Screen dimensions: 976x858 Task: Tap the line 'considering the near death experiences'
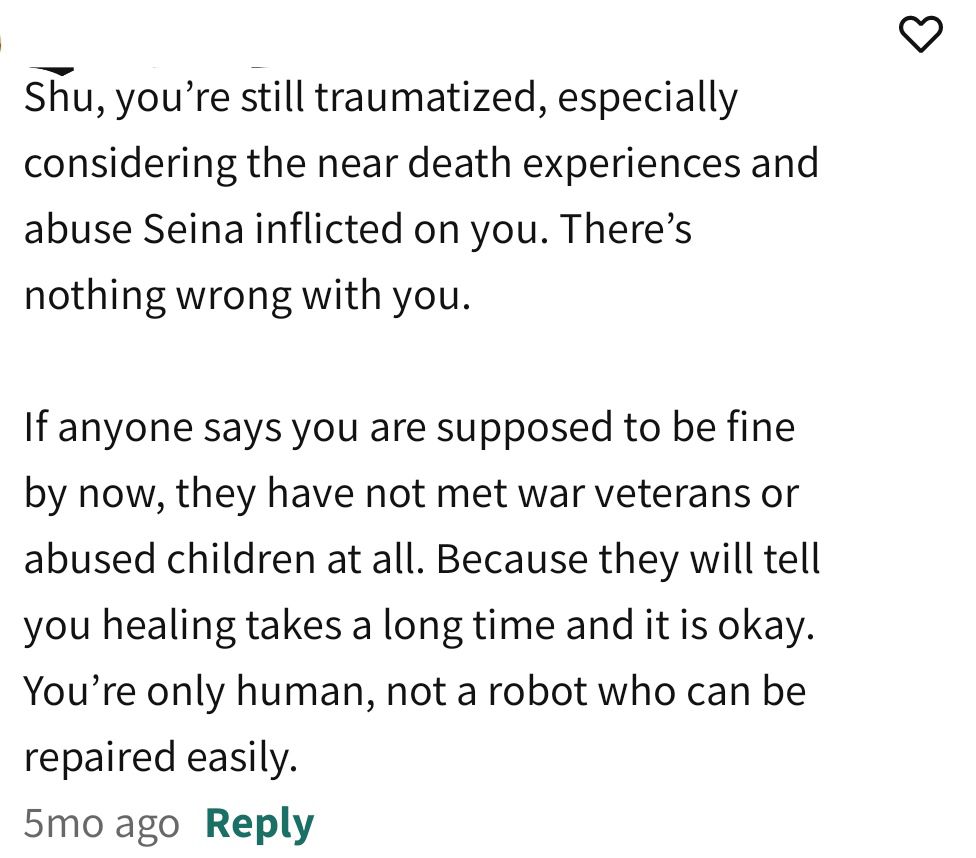click(x=421, y=163)
